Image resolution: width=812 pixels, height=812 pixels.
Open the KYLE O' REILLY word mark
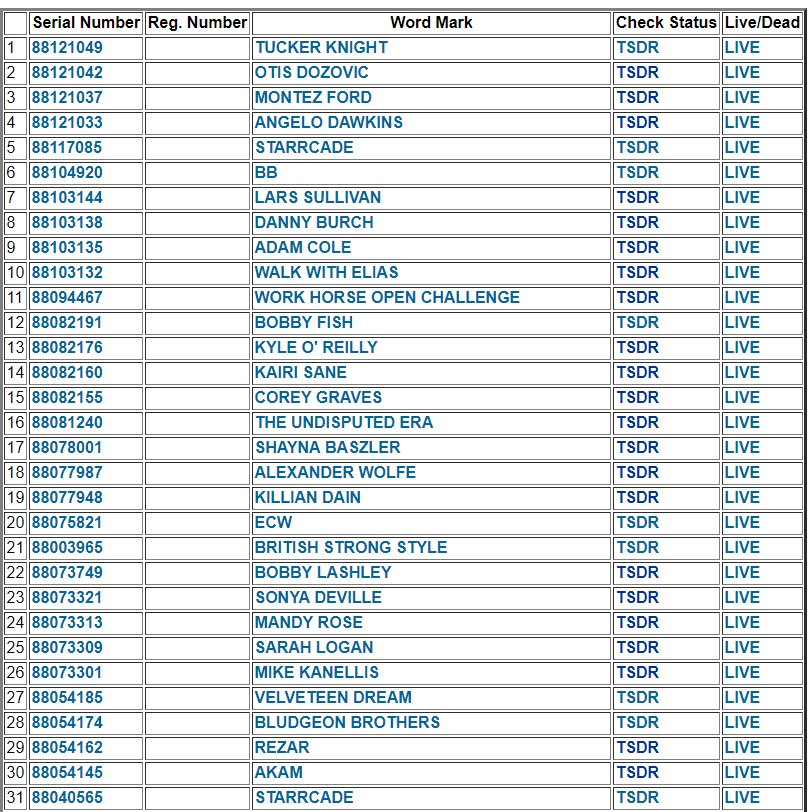click(316, 347)
